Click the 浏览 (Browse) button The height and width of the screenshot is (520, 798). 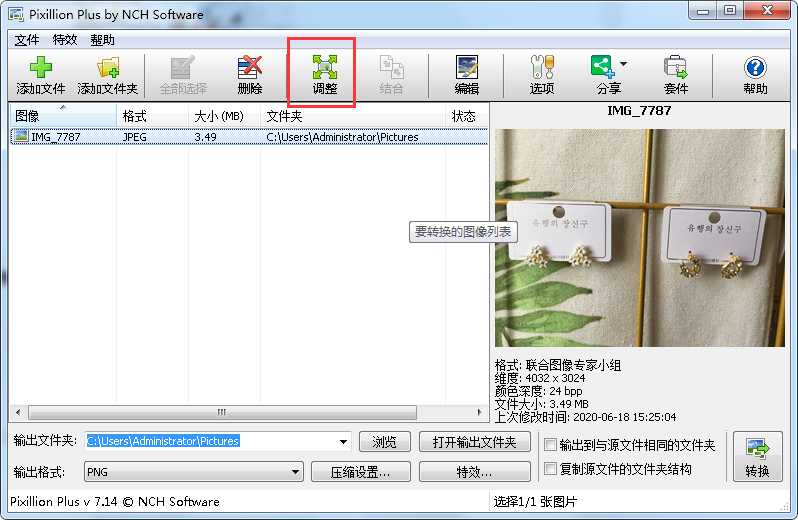[384, 442]
